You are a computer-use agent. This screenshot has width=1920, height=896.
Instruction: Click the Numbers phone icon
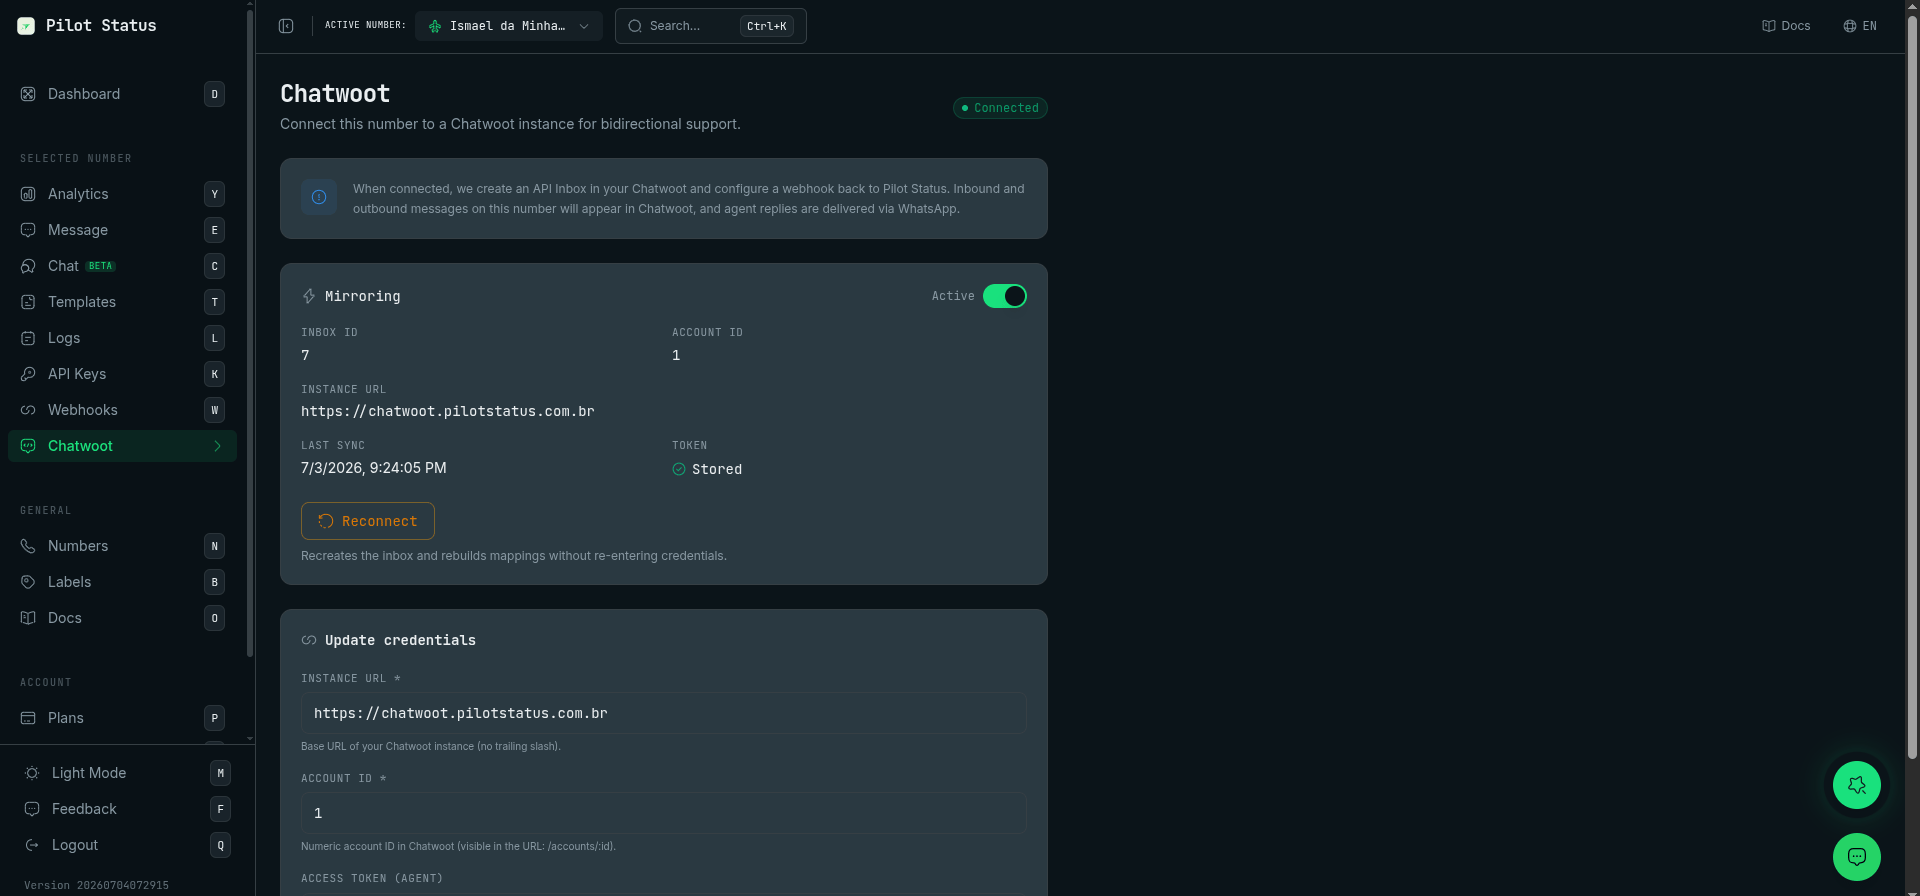(28, 546)
